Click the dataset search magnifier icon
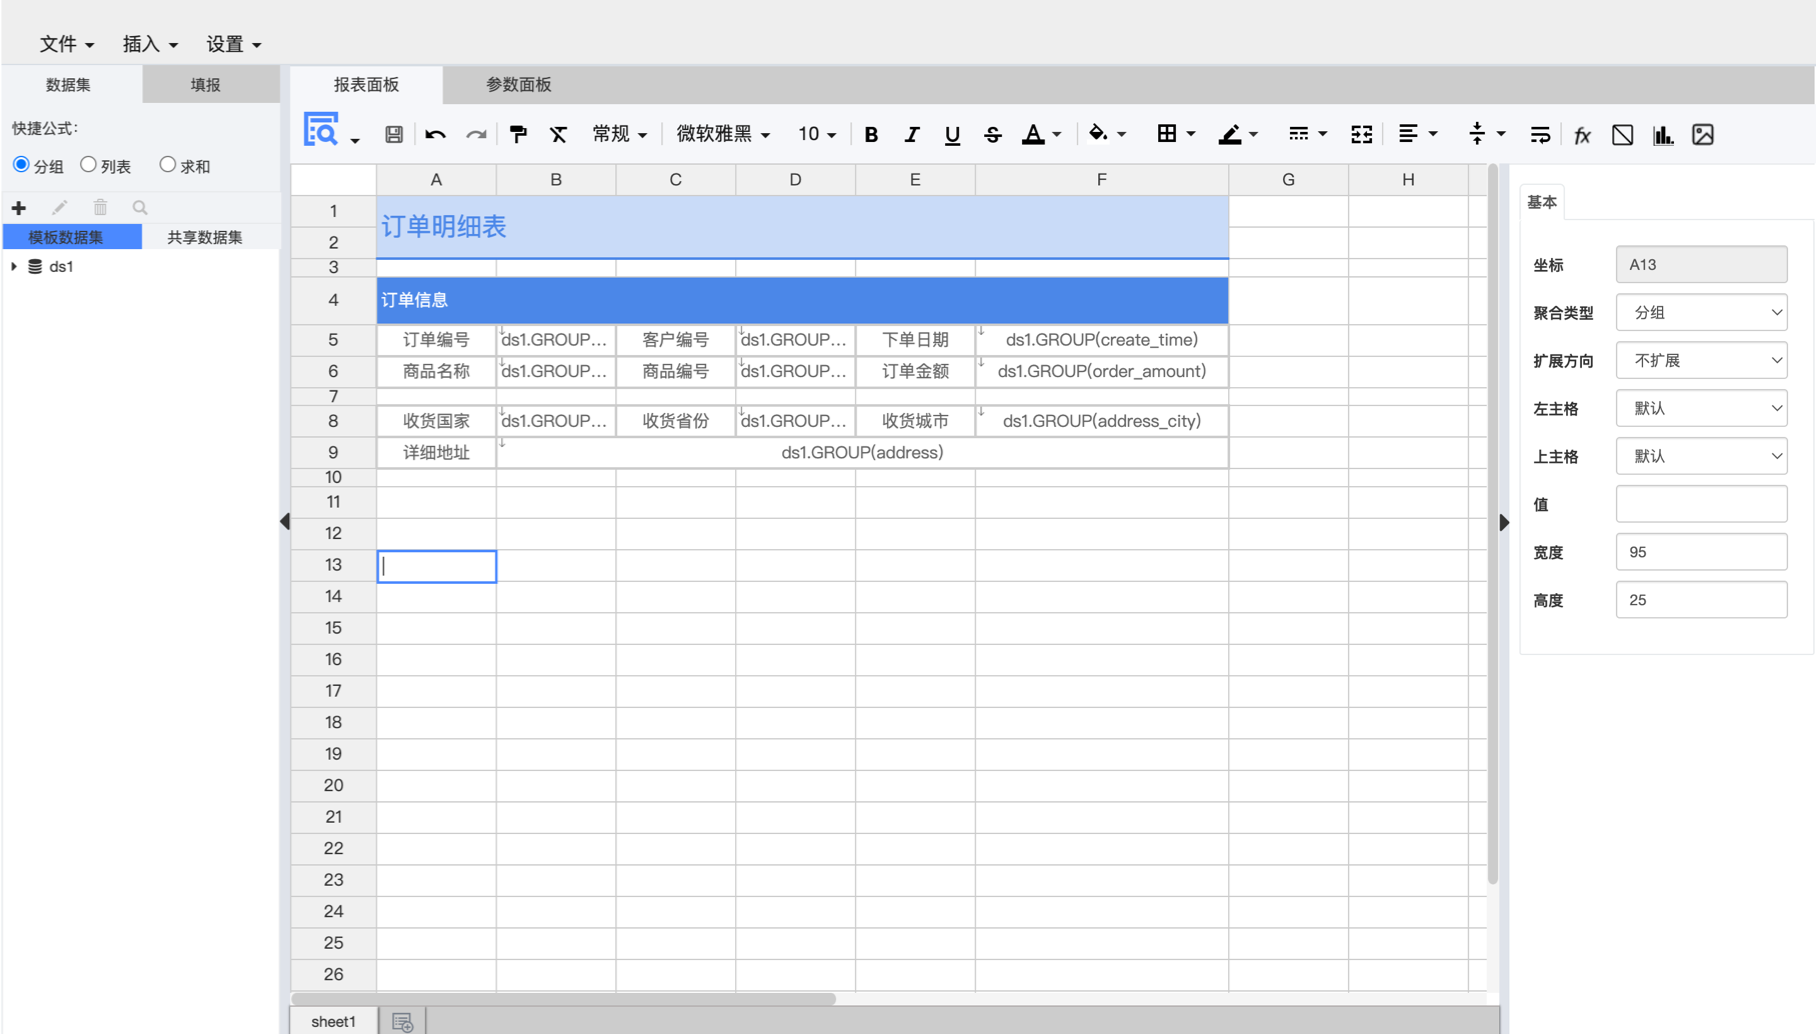 point(140,207)
